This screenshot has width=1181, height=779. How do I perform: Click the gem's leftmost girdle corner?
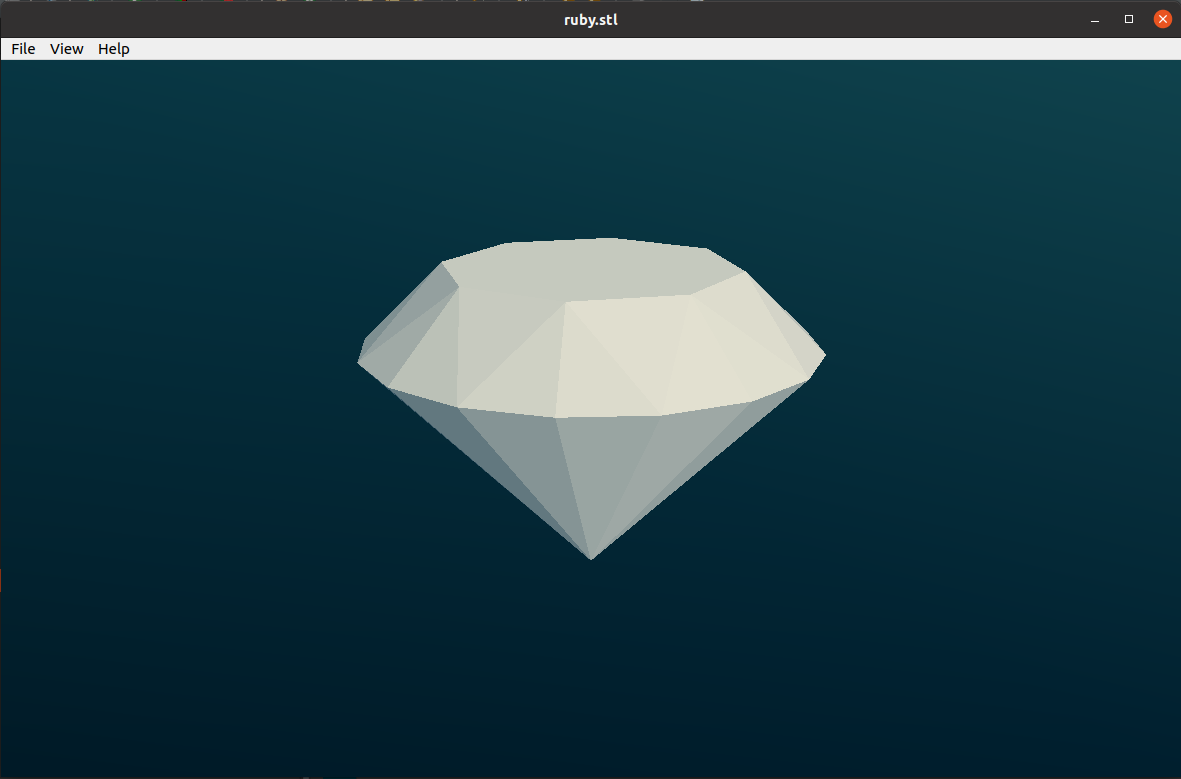pyautogui.click(x=359, y=362)
